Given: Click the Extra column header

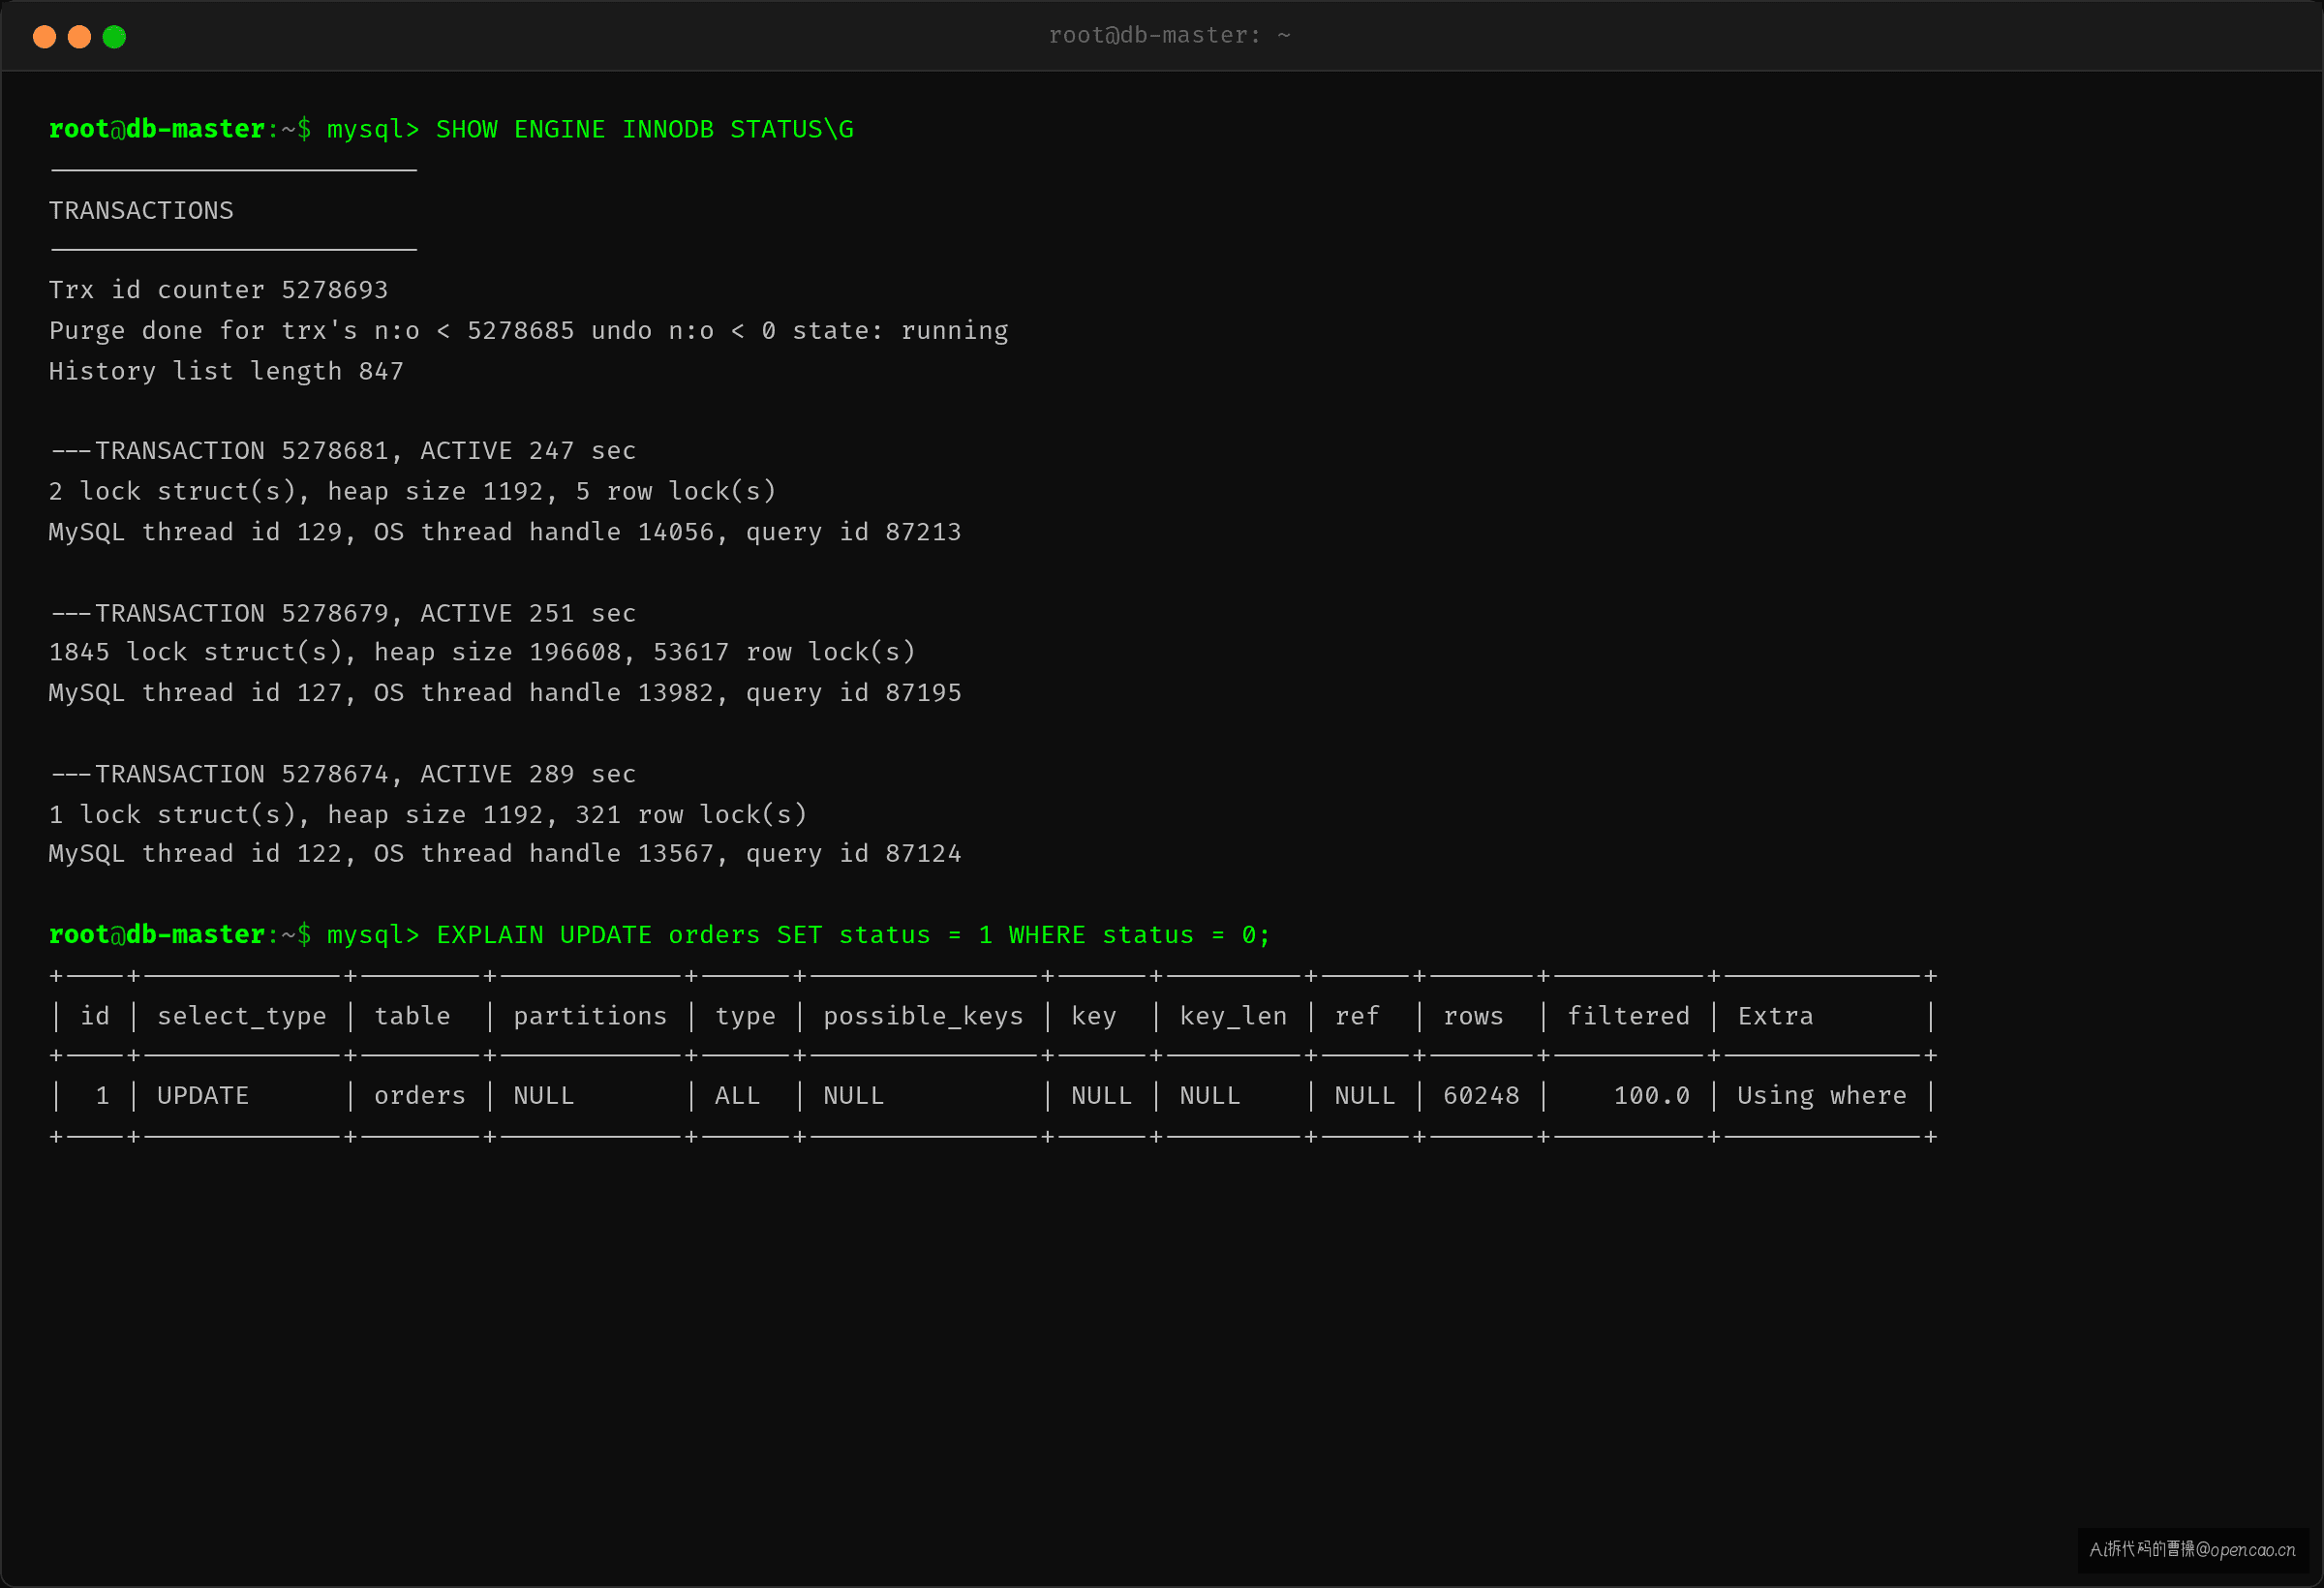Looking at the screenshot, I should point(1775,1016).
